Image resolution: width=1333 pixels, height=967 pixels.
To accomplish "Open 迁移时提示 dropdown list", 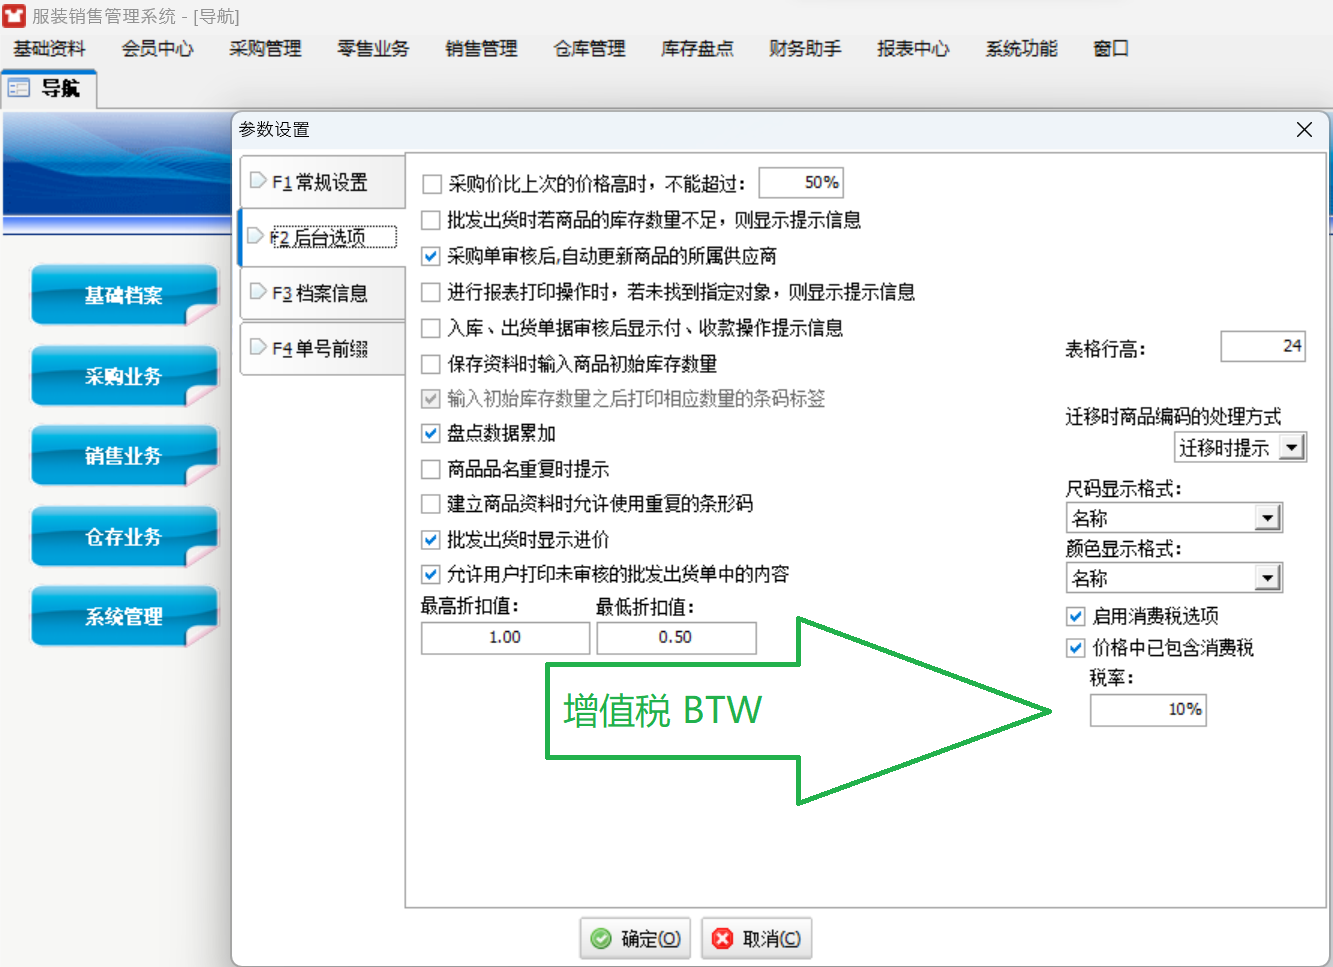I will tap(1292, 447).
